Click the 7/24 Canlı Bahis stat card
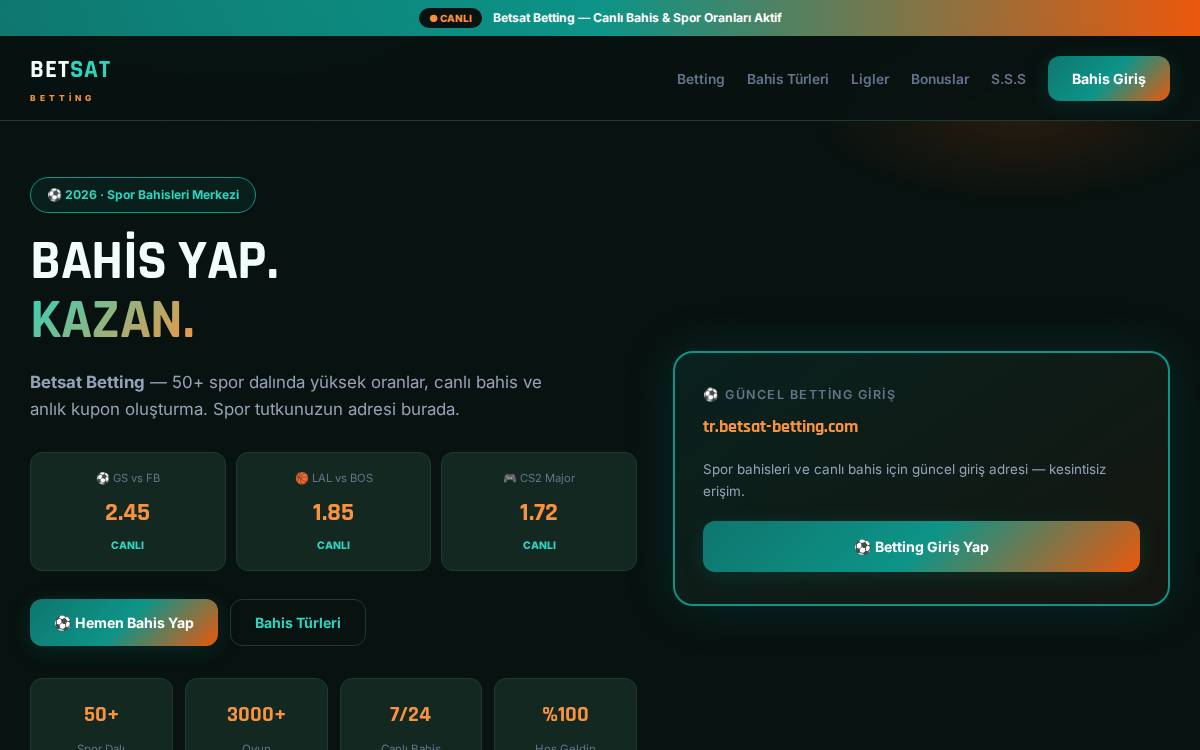Image resolution: width=1200 pixels, height=750 pixels. coord(411,714)
